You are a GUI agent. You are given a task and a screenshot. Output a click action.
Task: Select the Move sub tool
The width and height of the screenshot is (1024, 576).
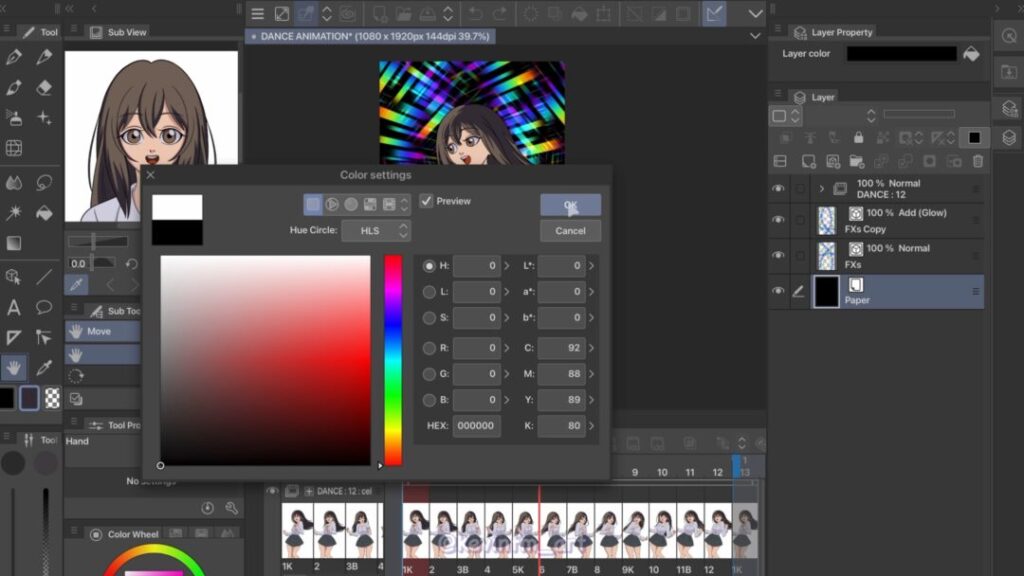(103, 332)
